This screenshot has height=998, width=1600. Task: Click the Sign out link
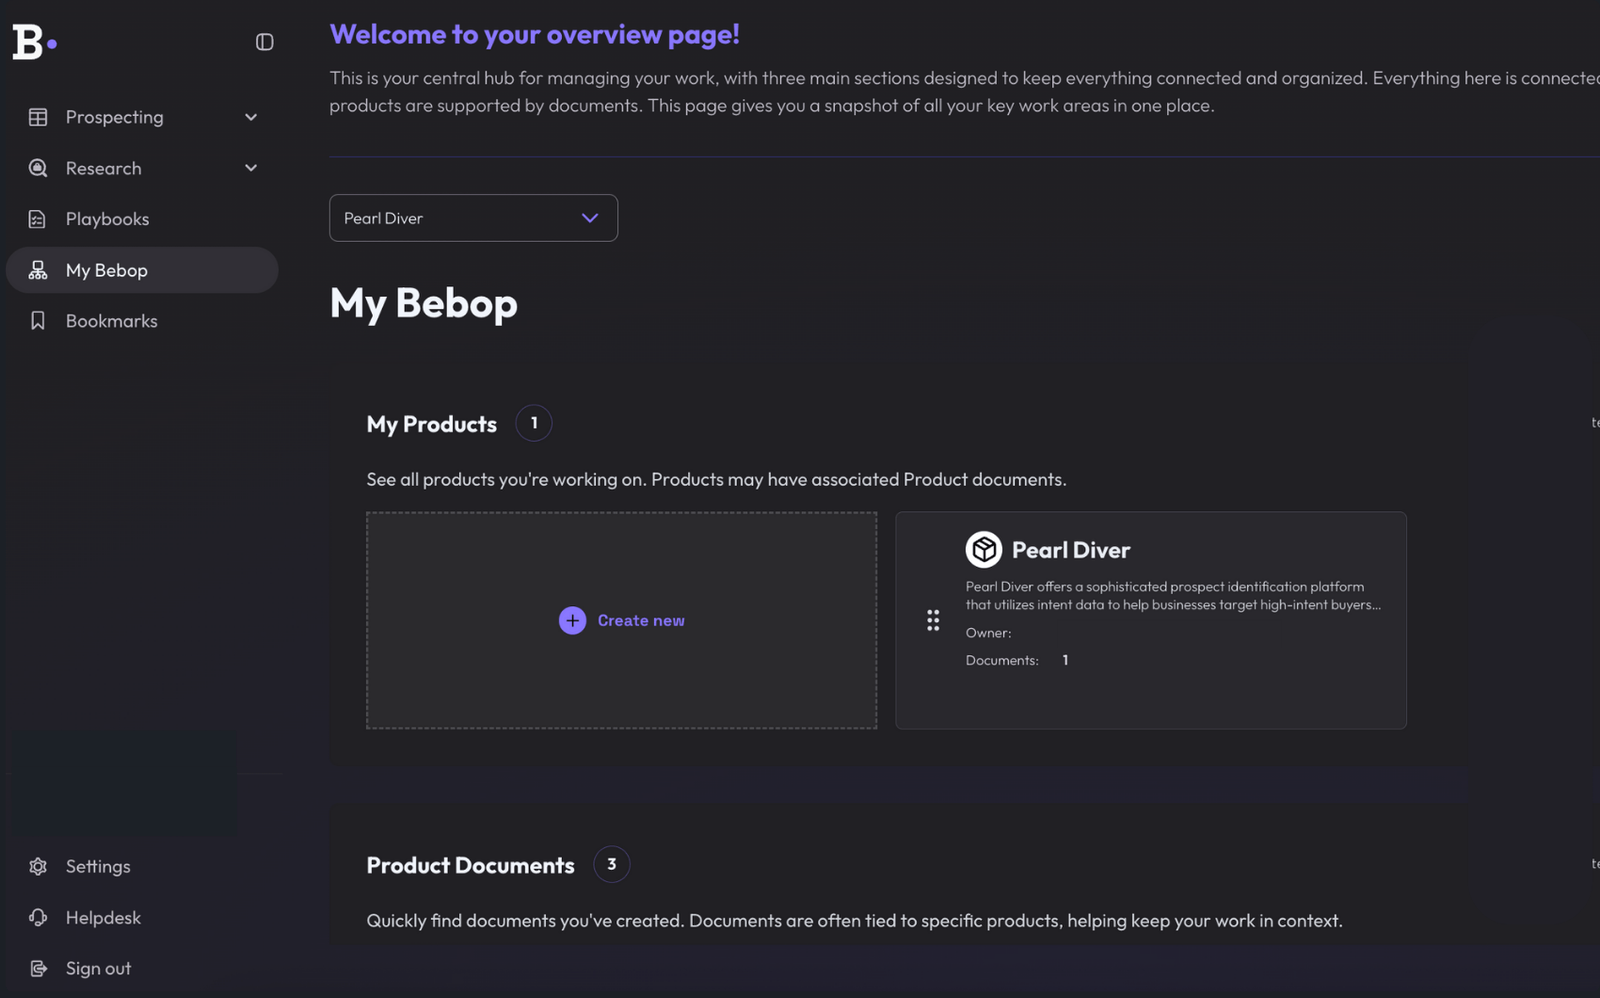pyautogui.click(x=97, y=967)
